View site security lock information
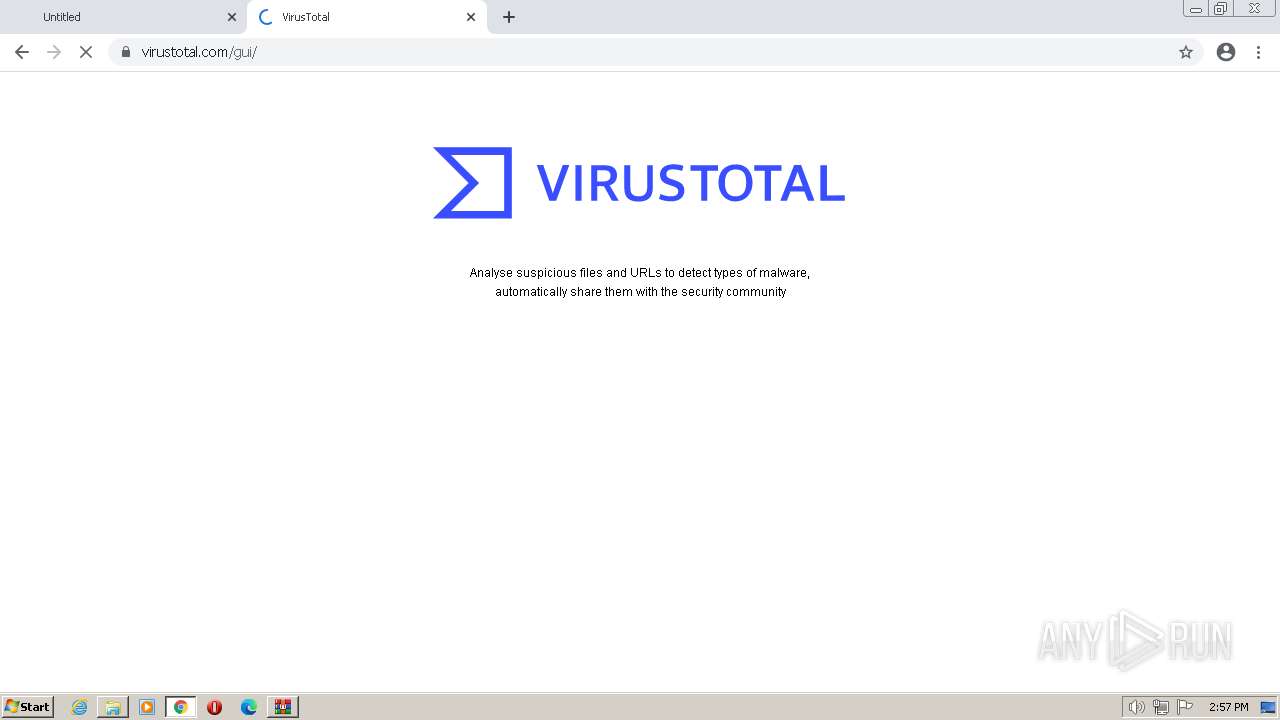 [126, 52]
